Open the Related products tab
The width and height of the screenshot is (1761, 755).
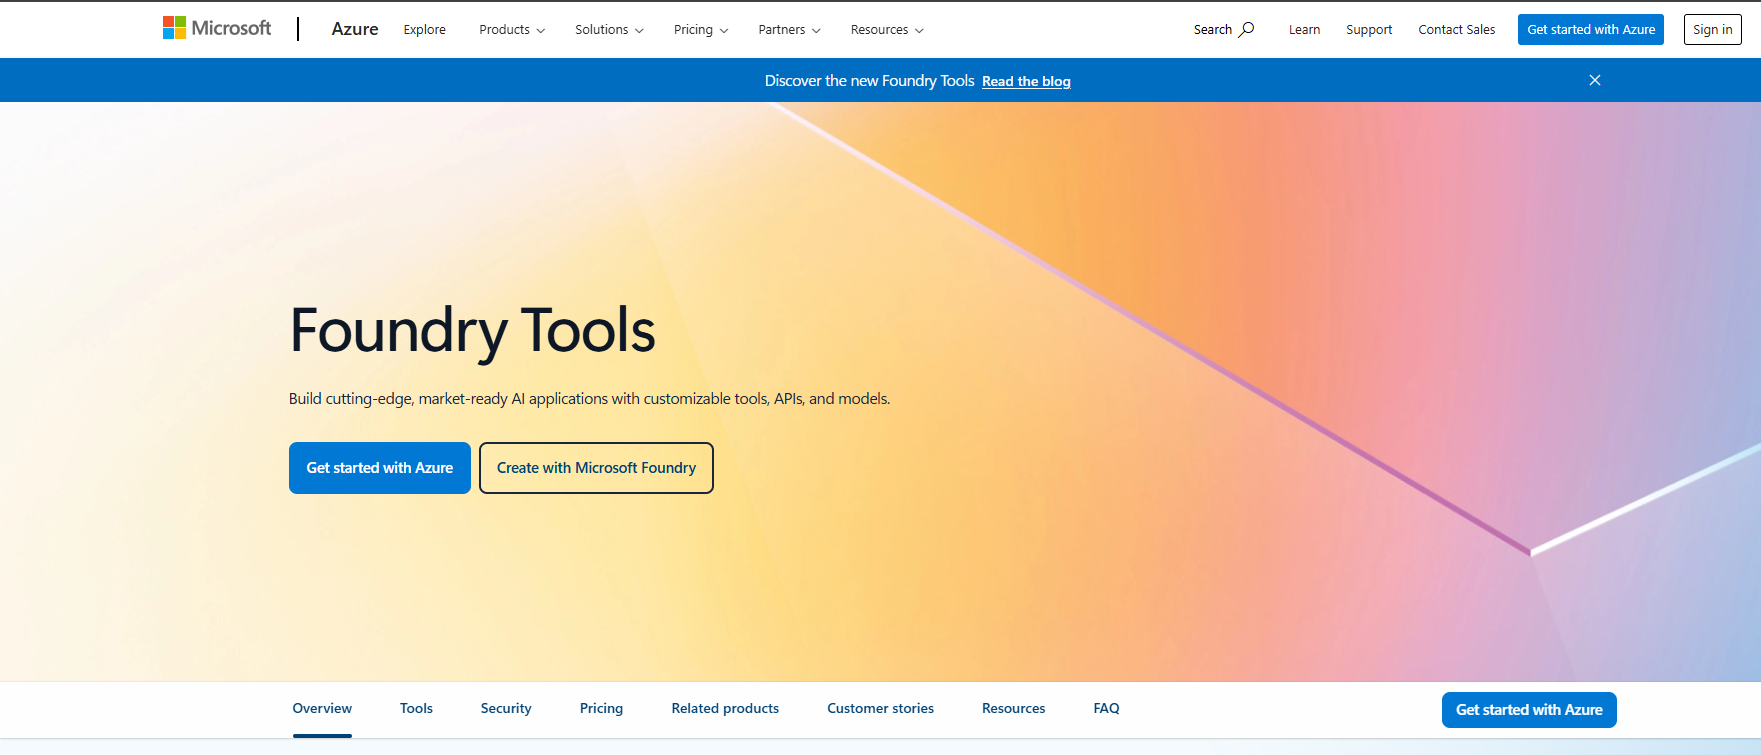tap(725, 708)
